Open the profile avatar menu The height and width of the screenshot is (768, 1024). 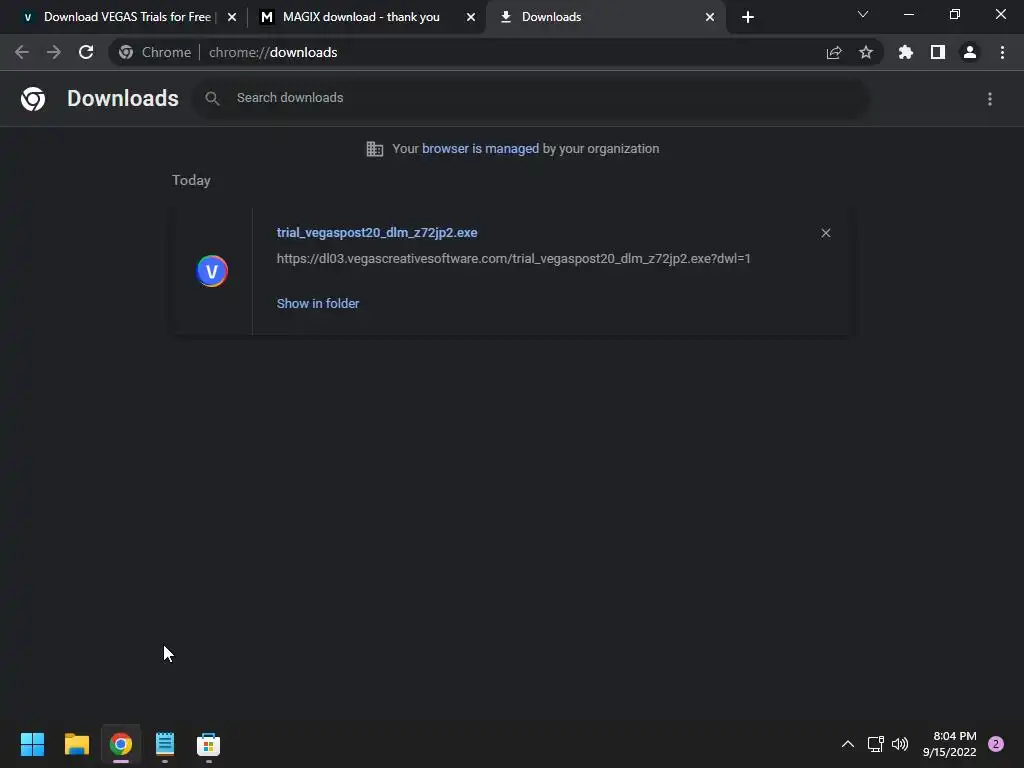[x=970, y=52]
